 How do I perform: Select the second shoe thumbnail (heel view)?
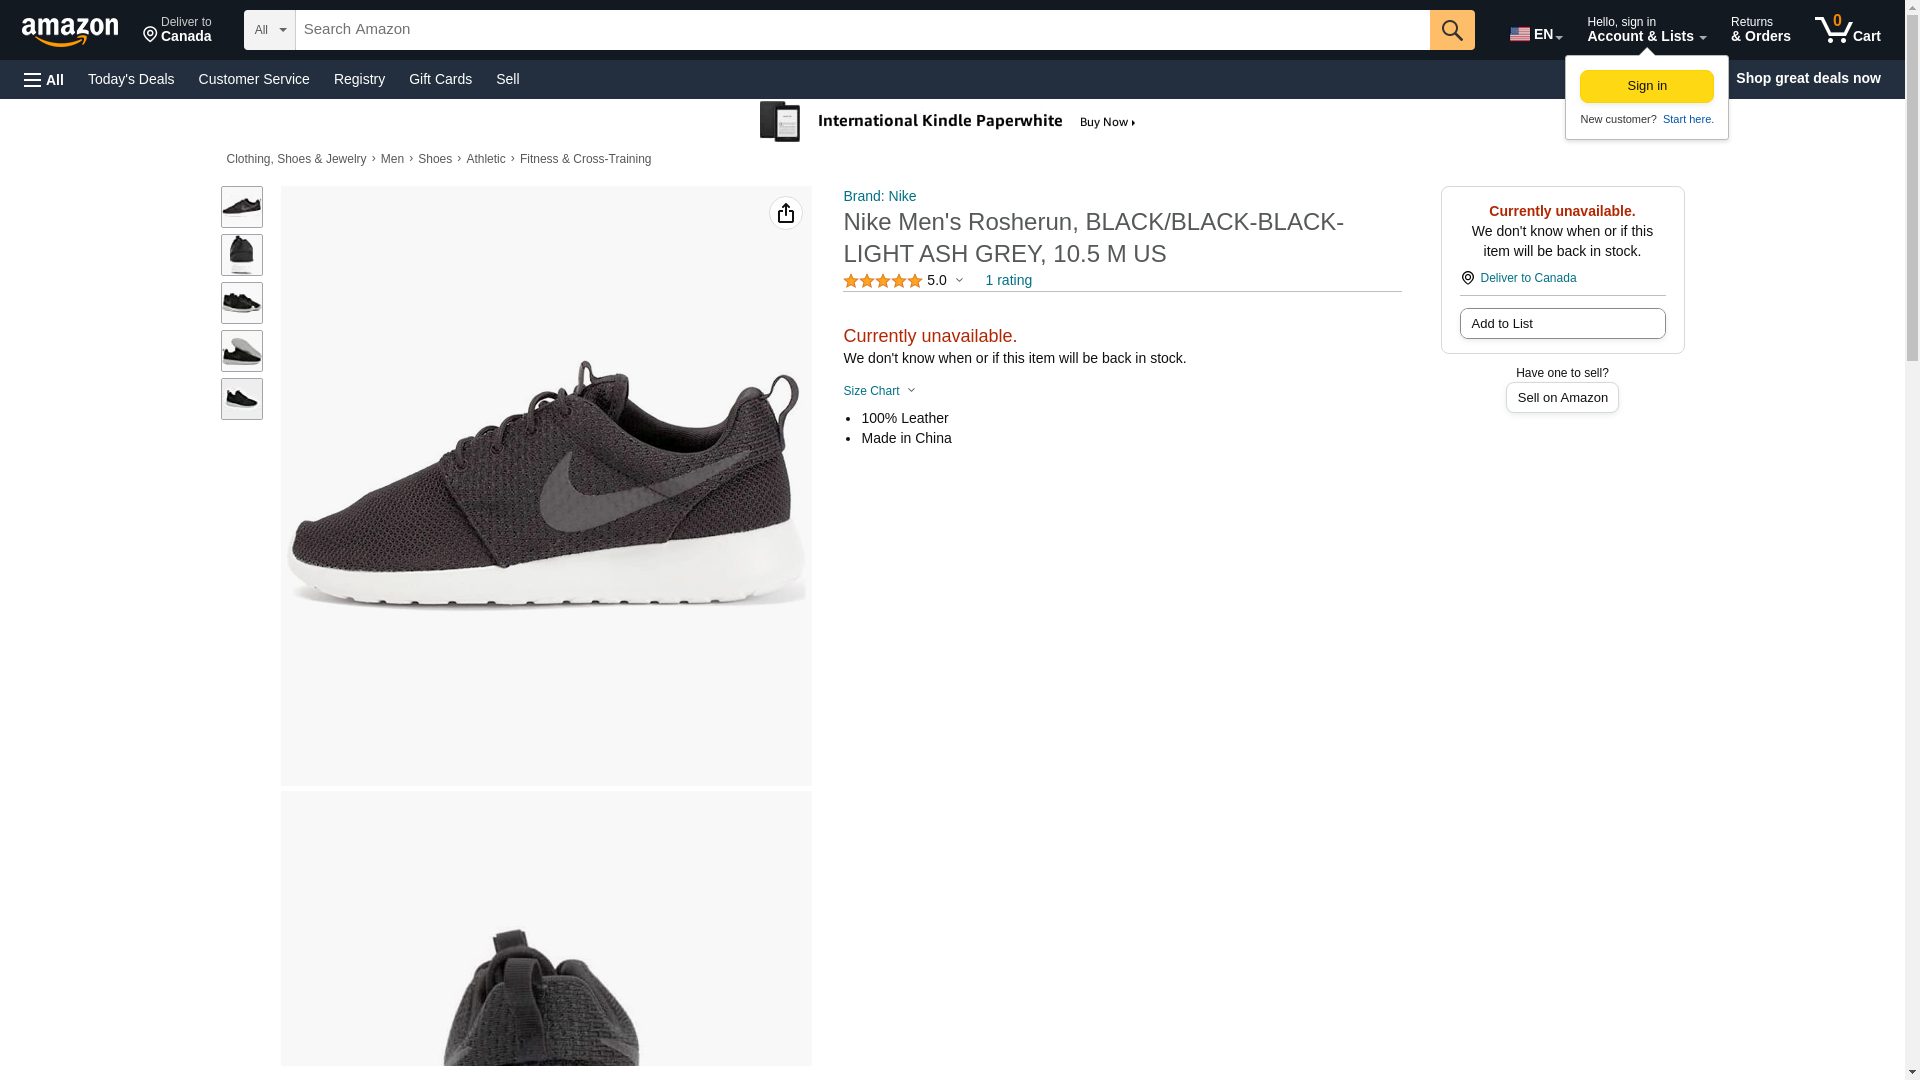(241, 255)
